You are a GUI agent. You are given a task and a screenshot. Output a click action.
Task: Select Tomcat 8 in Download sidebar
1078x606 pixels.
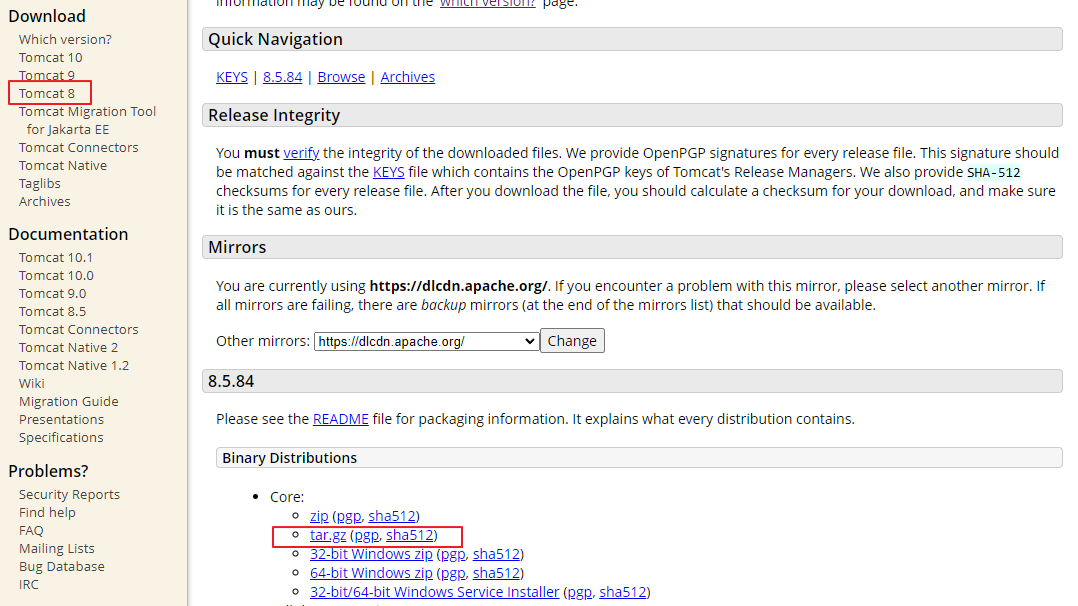coord(46,93)
